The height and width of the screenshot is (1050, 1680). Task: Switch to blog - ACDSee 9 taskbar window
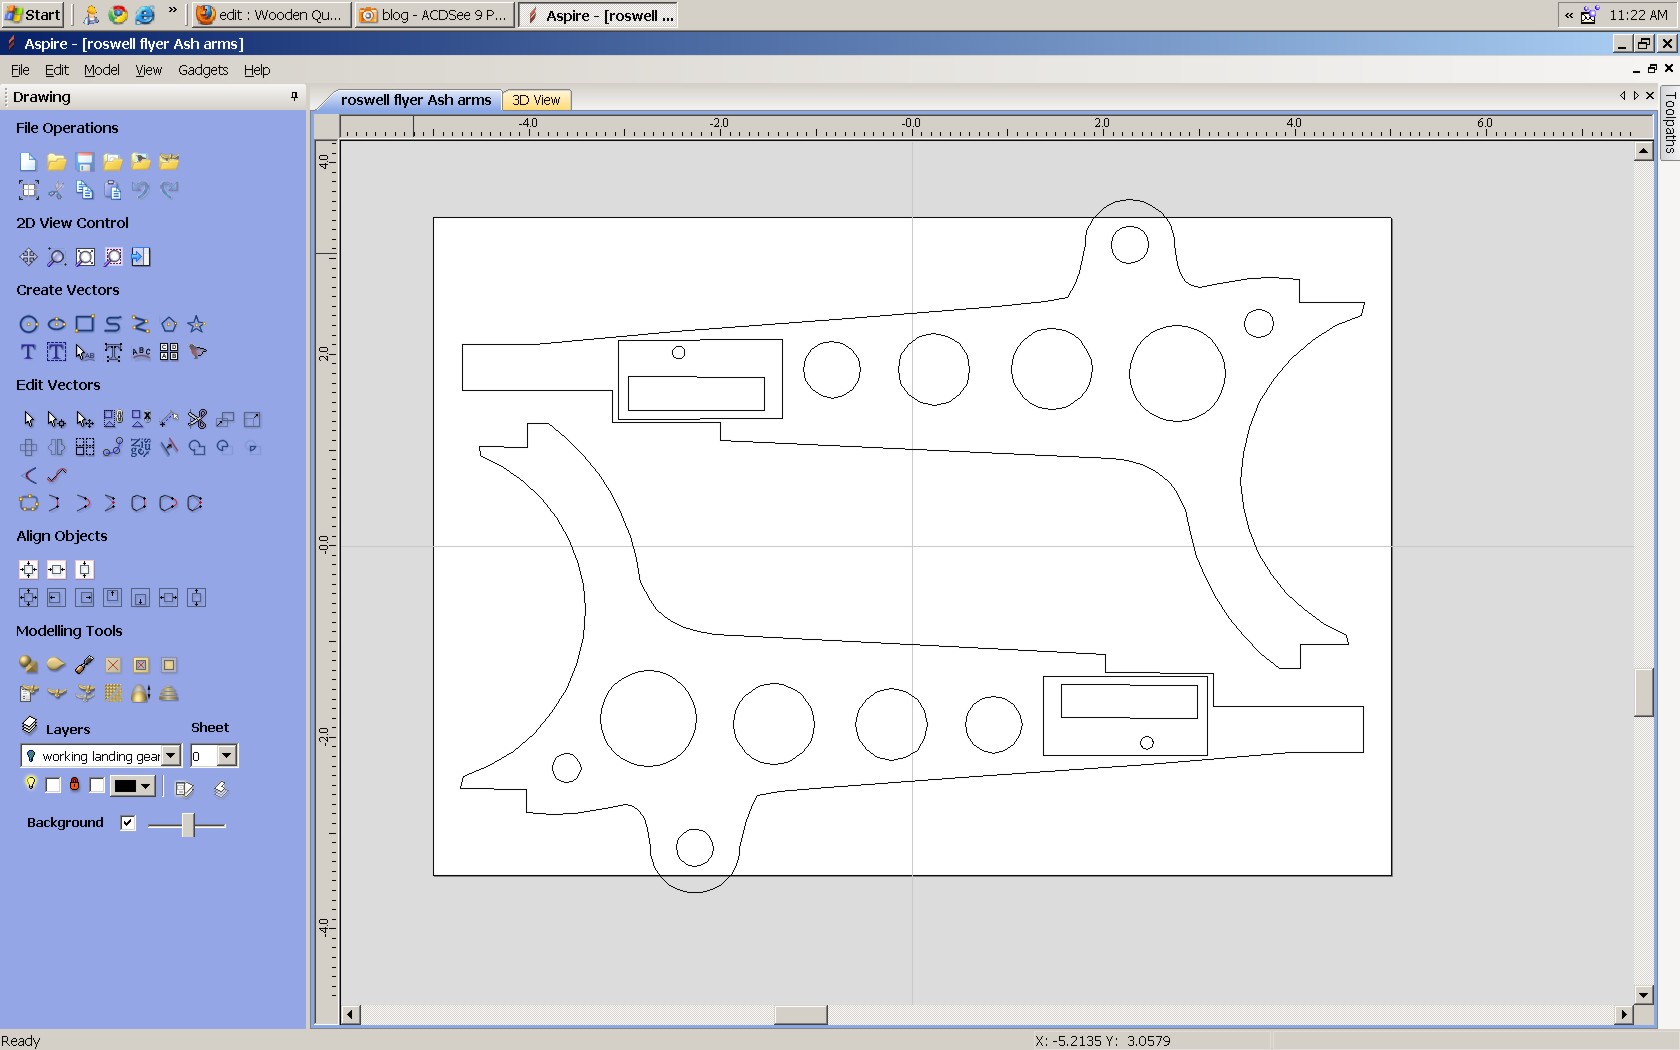pyautogui.click(x=434, y=15)
